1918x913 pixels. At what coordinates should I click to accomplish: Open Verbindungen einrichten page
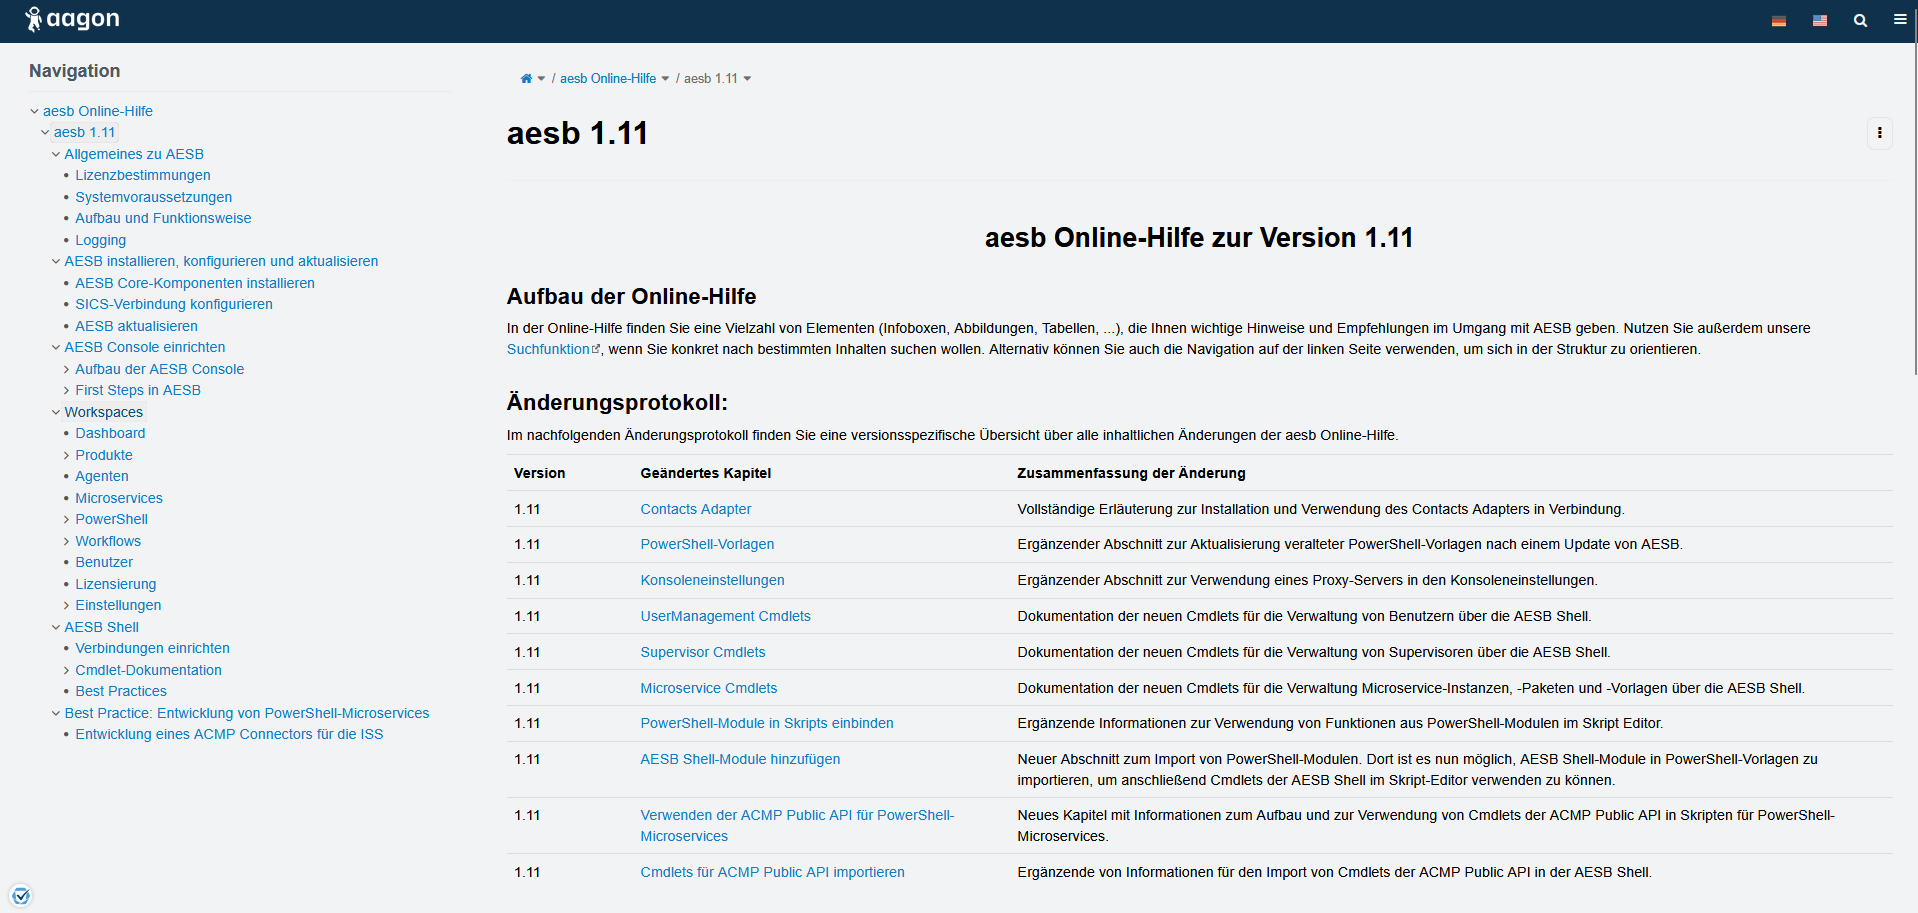152,648
